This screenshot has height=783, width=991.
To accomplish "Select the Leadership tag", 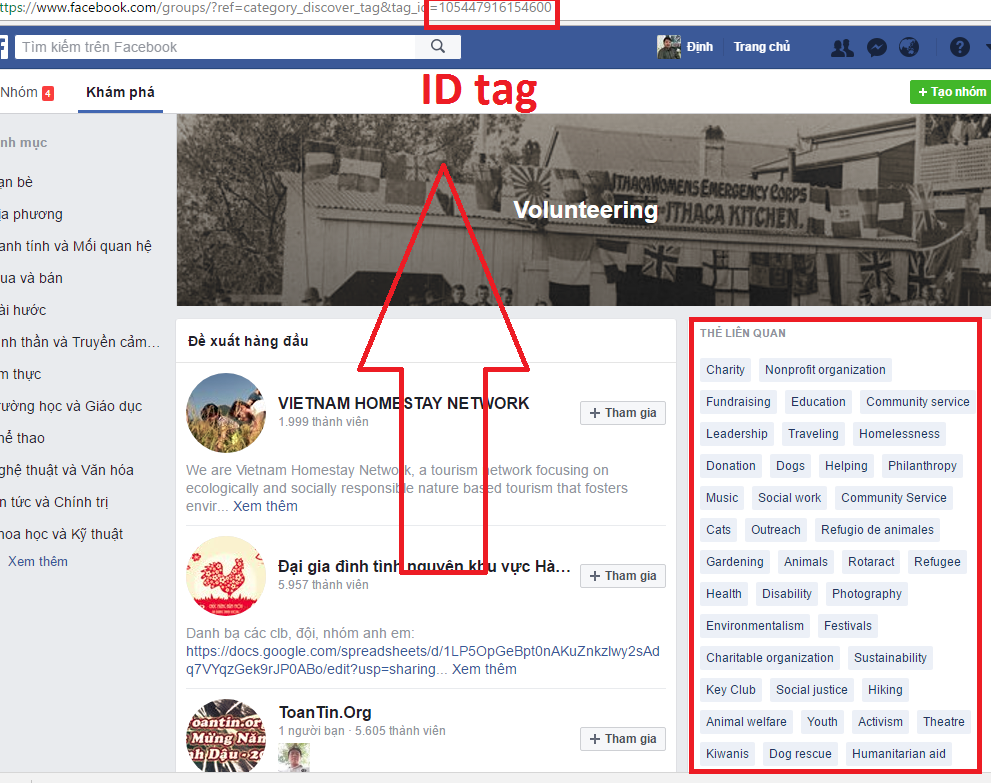I will point(736,434).
